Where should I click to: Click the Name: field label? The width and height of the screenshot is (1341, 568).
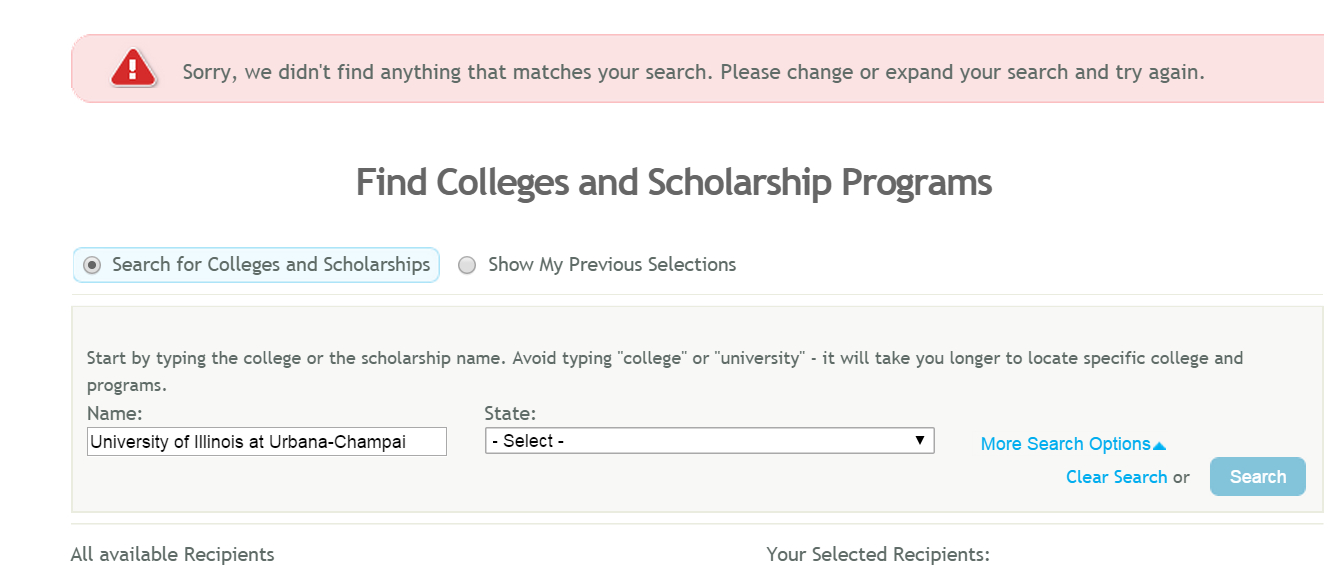[114, 413]
